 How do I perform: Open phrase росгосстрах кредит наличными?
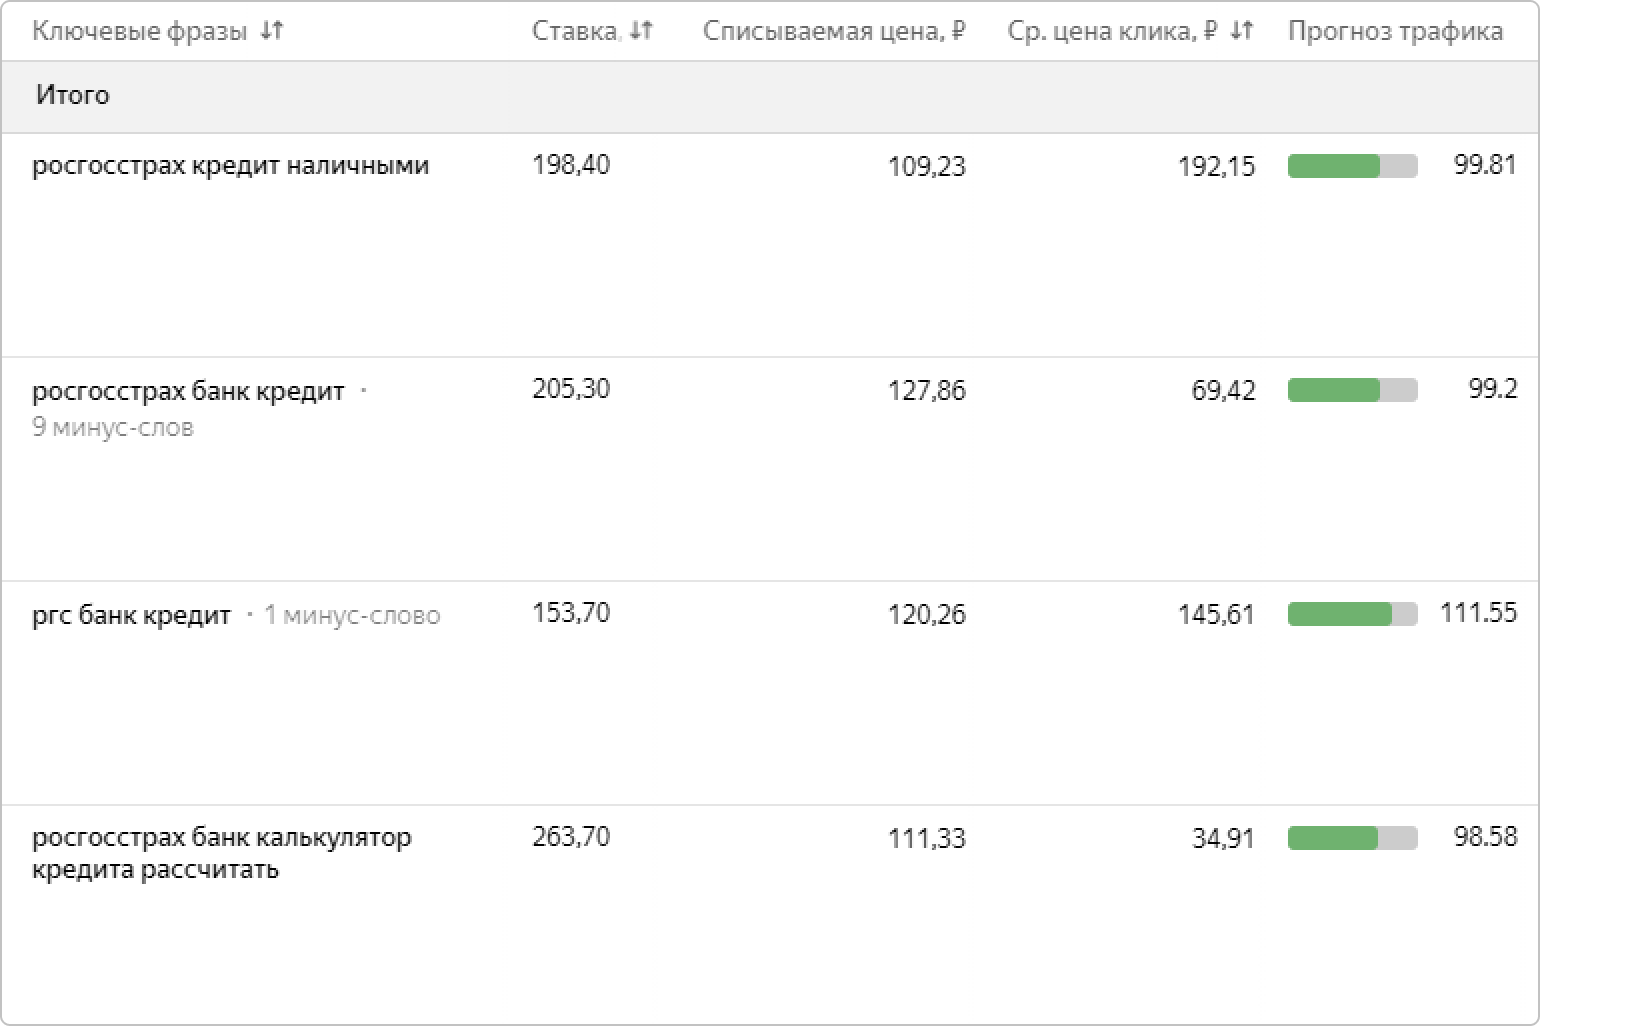(x=230, y=166)
